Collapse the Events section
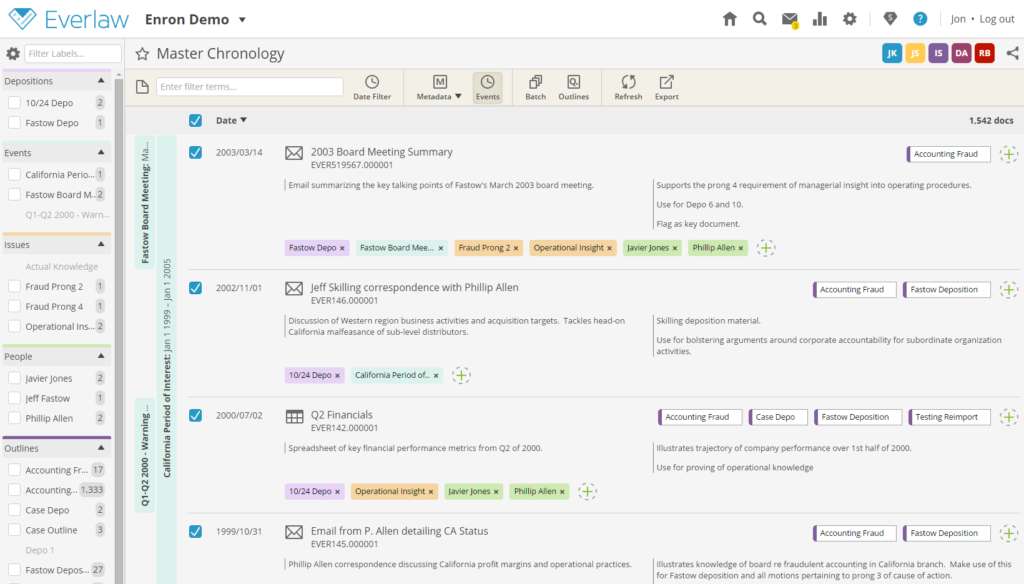The height and width of the screenshot is (584, 1024). (101, 152)
